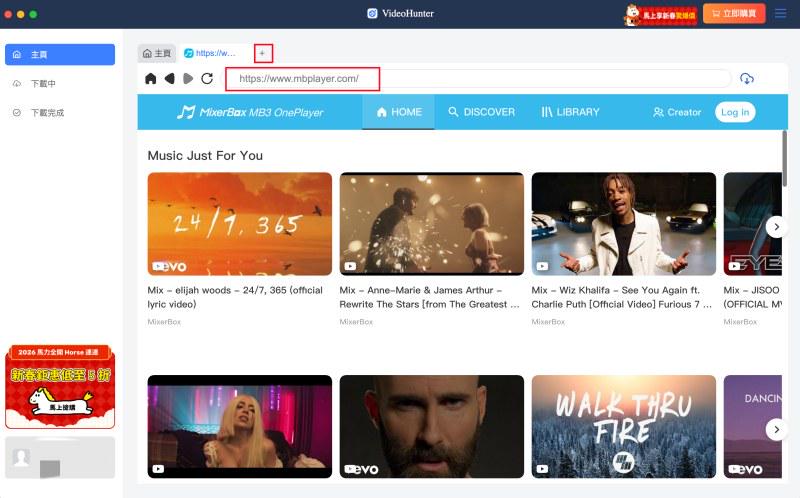Click the orange 立即購買 button

coord(734,14)
